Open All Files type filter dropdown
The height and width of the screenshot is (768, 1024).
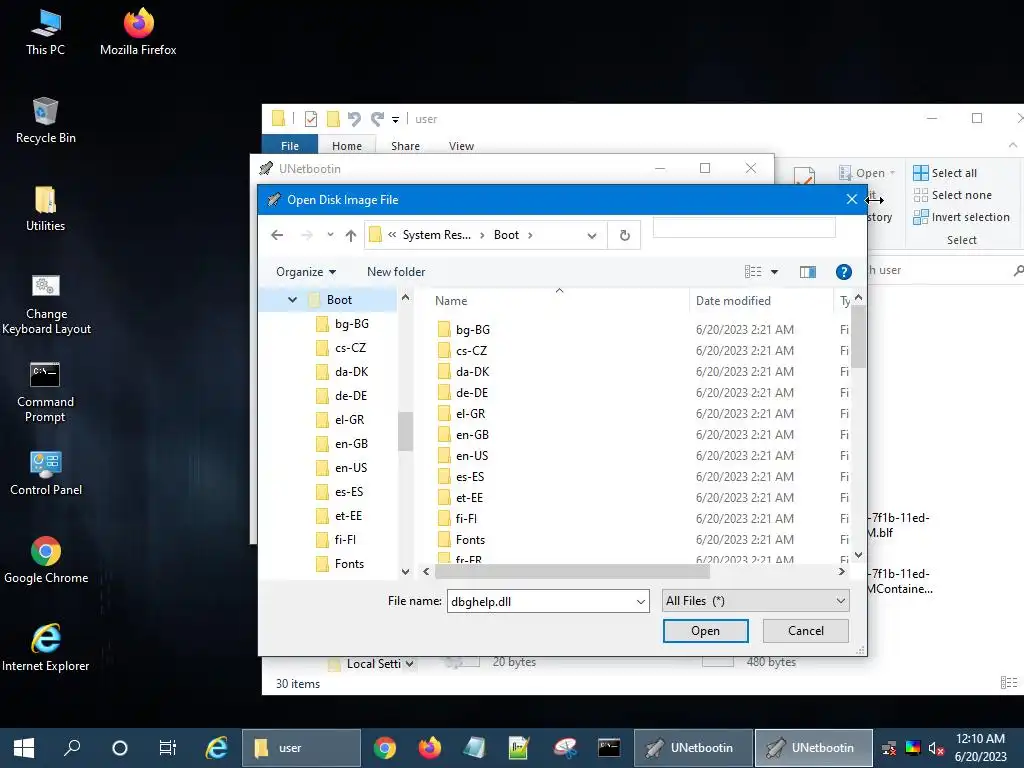click(756, 601)
